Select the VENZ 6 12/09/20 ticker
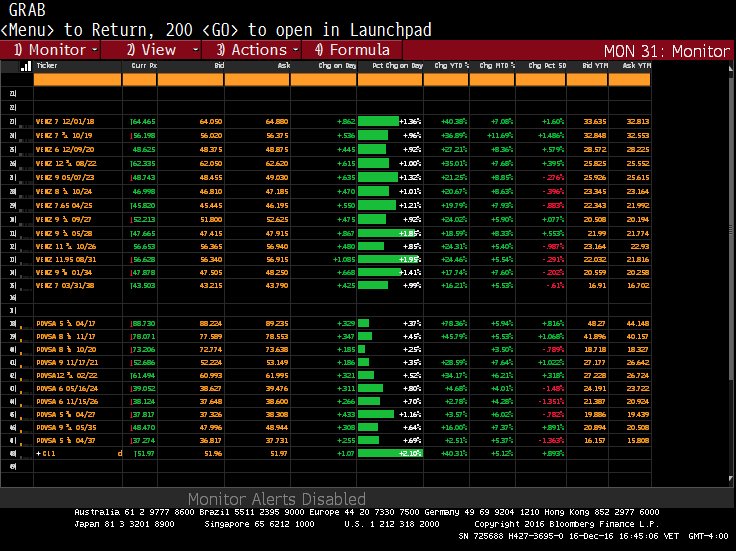Viewport: 736px width, 551px height. [65, 150]
